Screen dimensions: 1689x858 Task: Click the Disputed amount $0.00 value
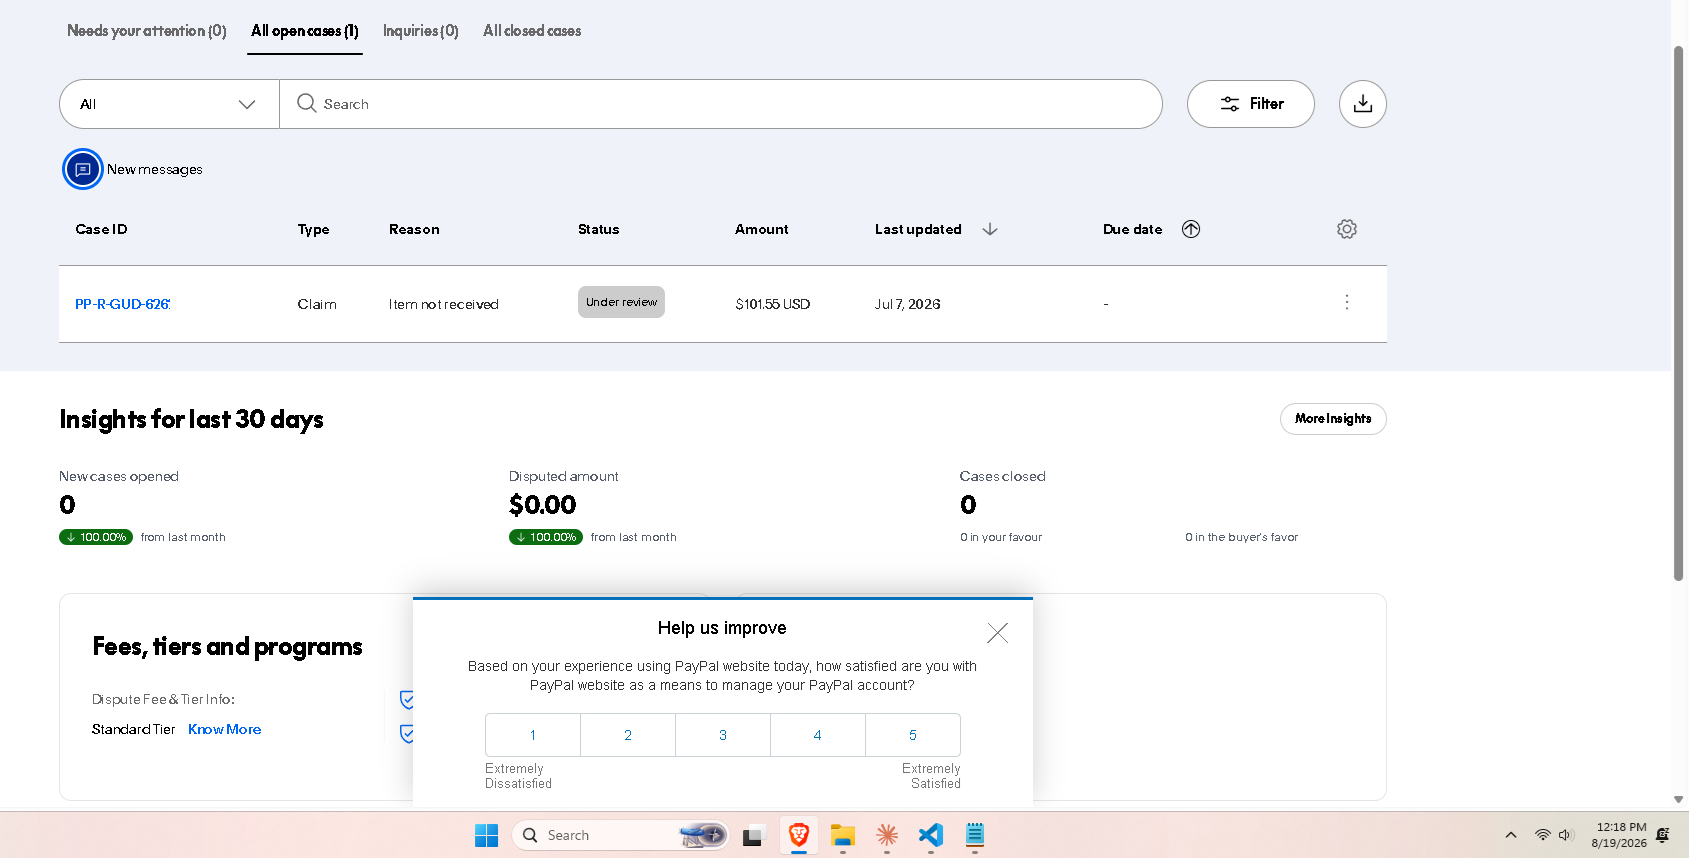coord(543,505)
